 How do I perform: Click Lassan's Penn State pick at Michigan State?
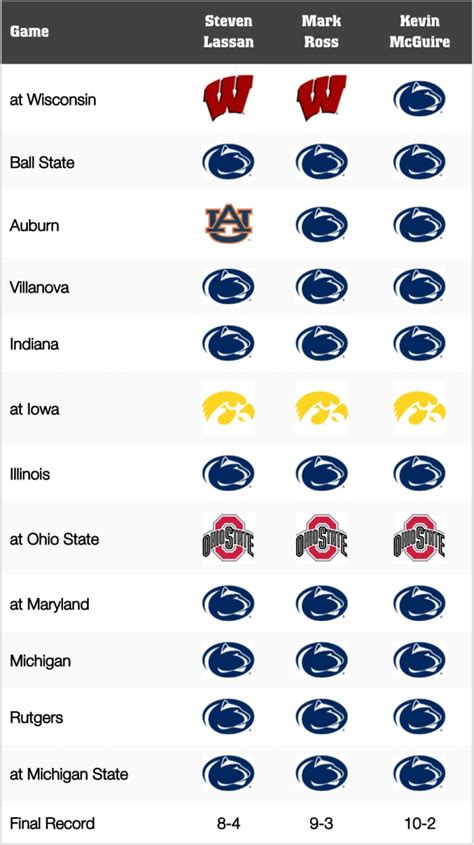228,773
